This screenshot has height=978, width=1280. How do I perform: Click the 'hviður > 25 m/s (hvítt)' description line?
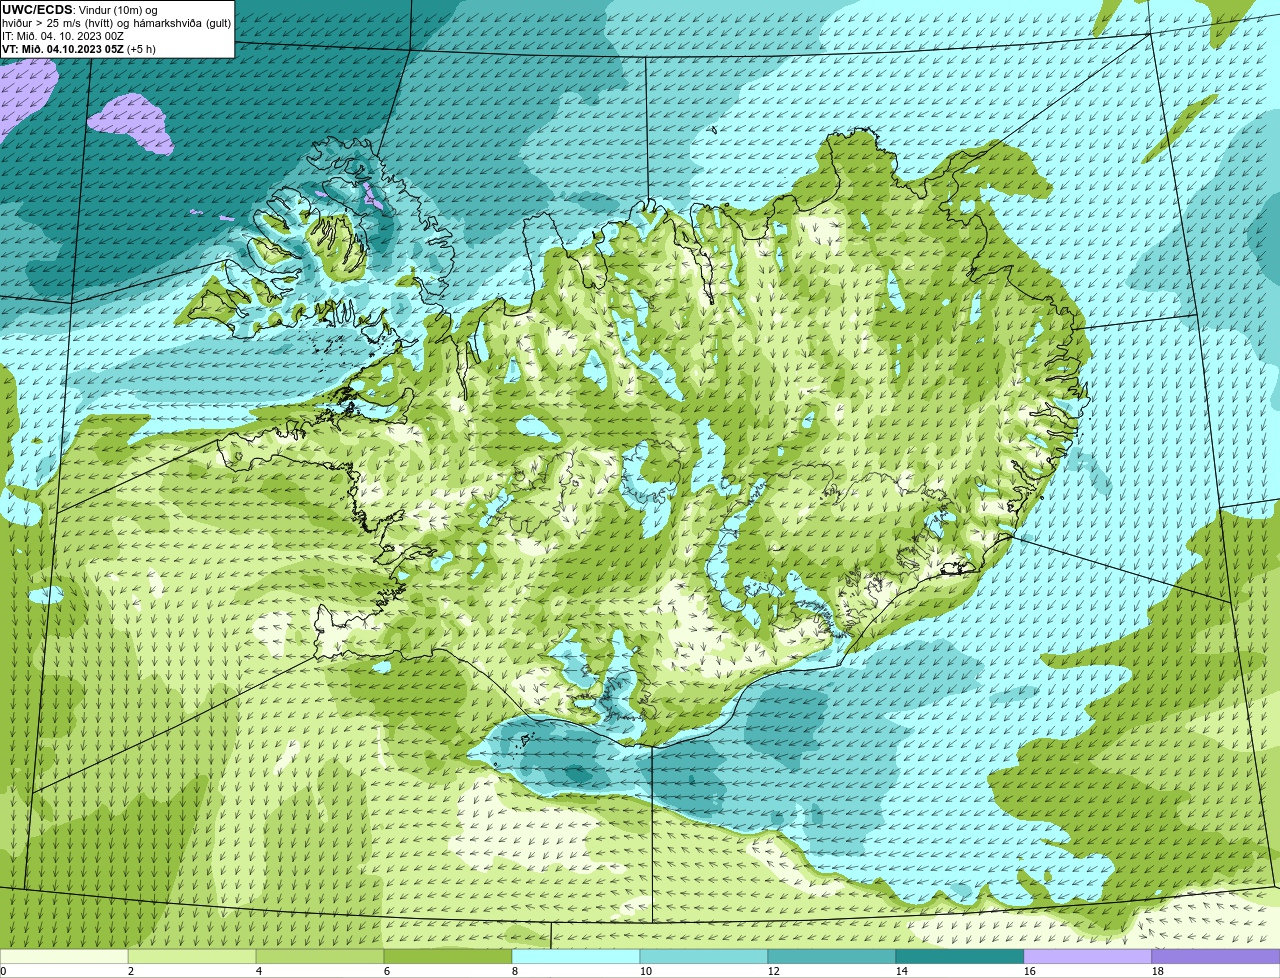pyautogui.click(x=117, y=23)
